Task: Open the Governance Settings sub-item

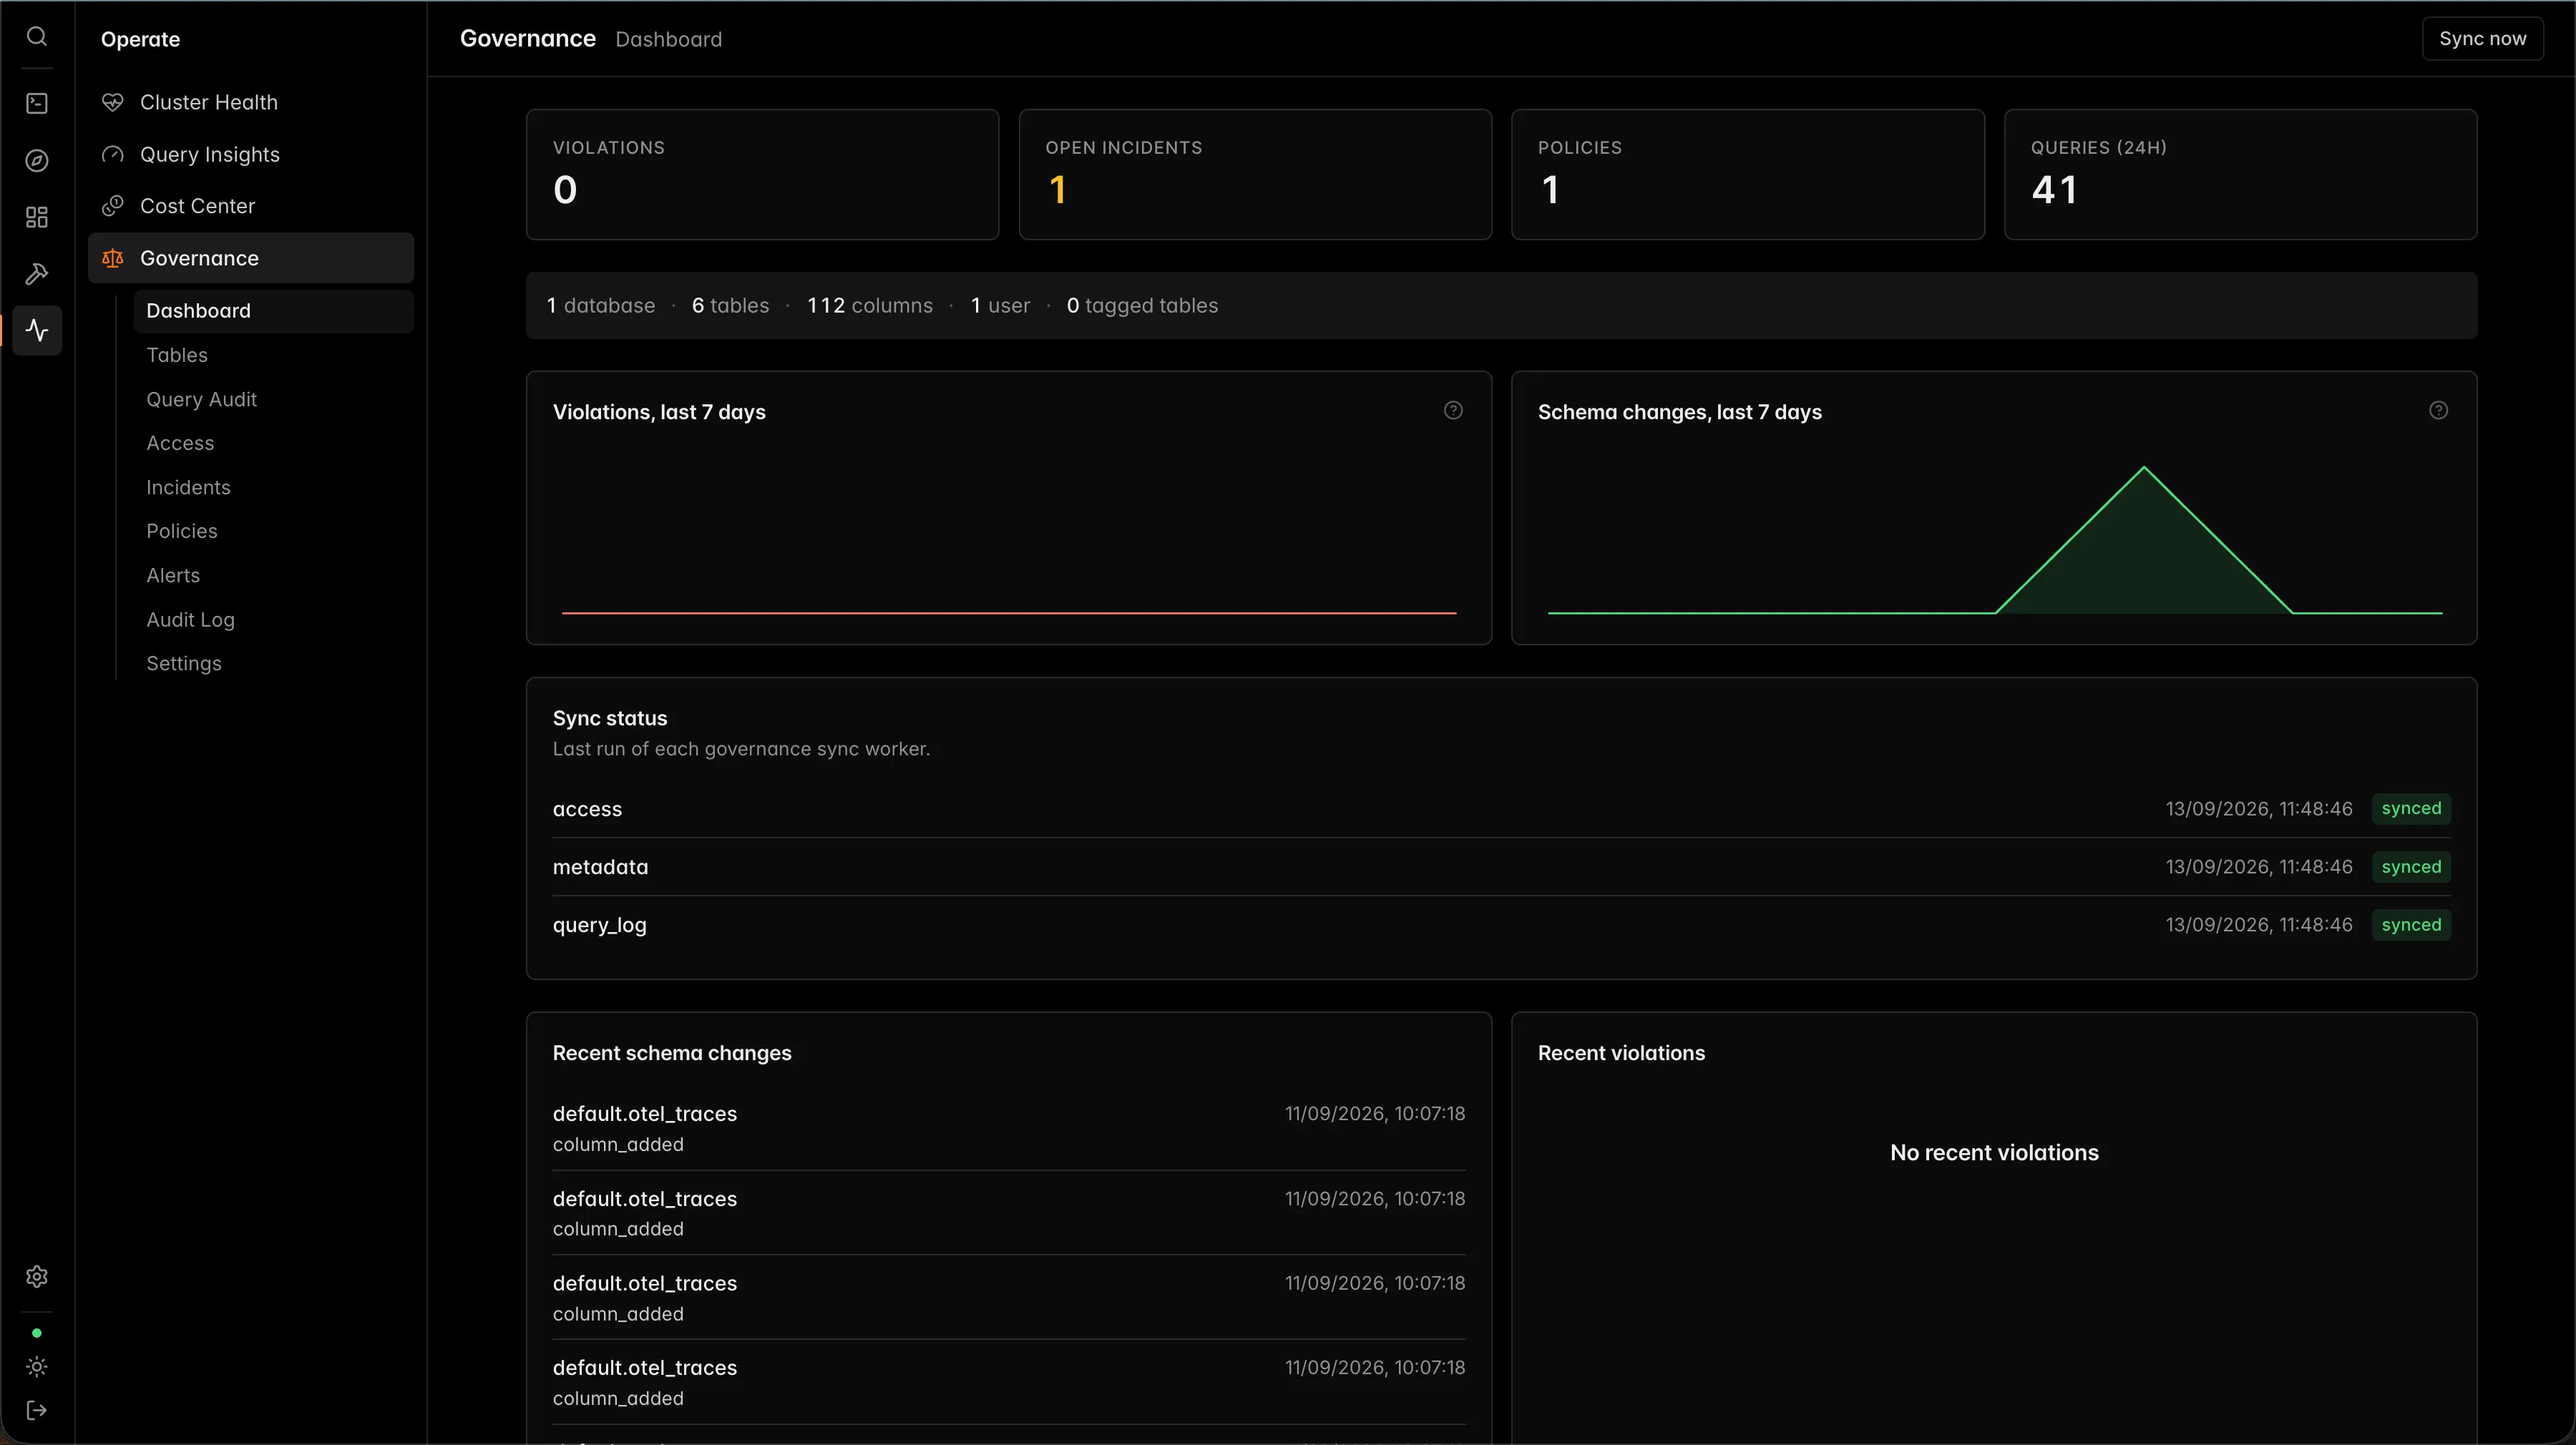Action: (x=274, y=663)
